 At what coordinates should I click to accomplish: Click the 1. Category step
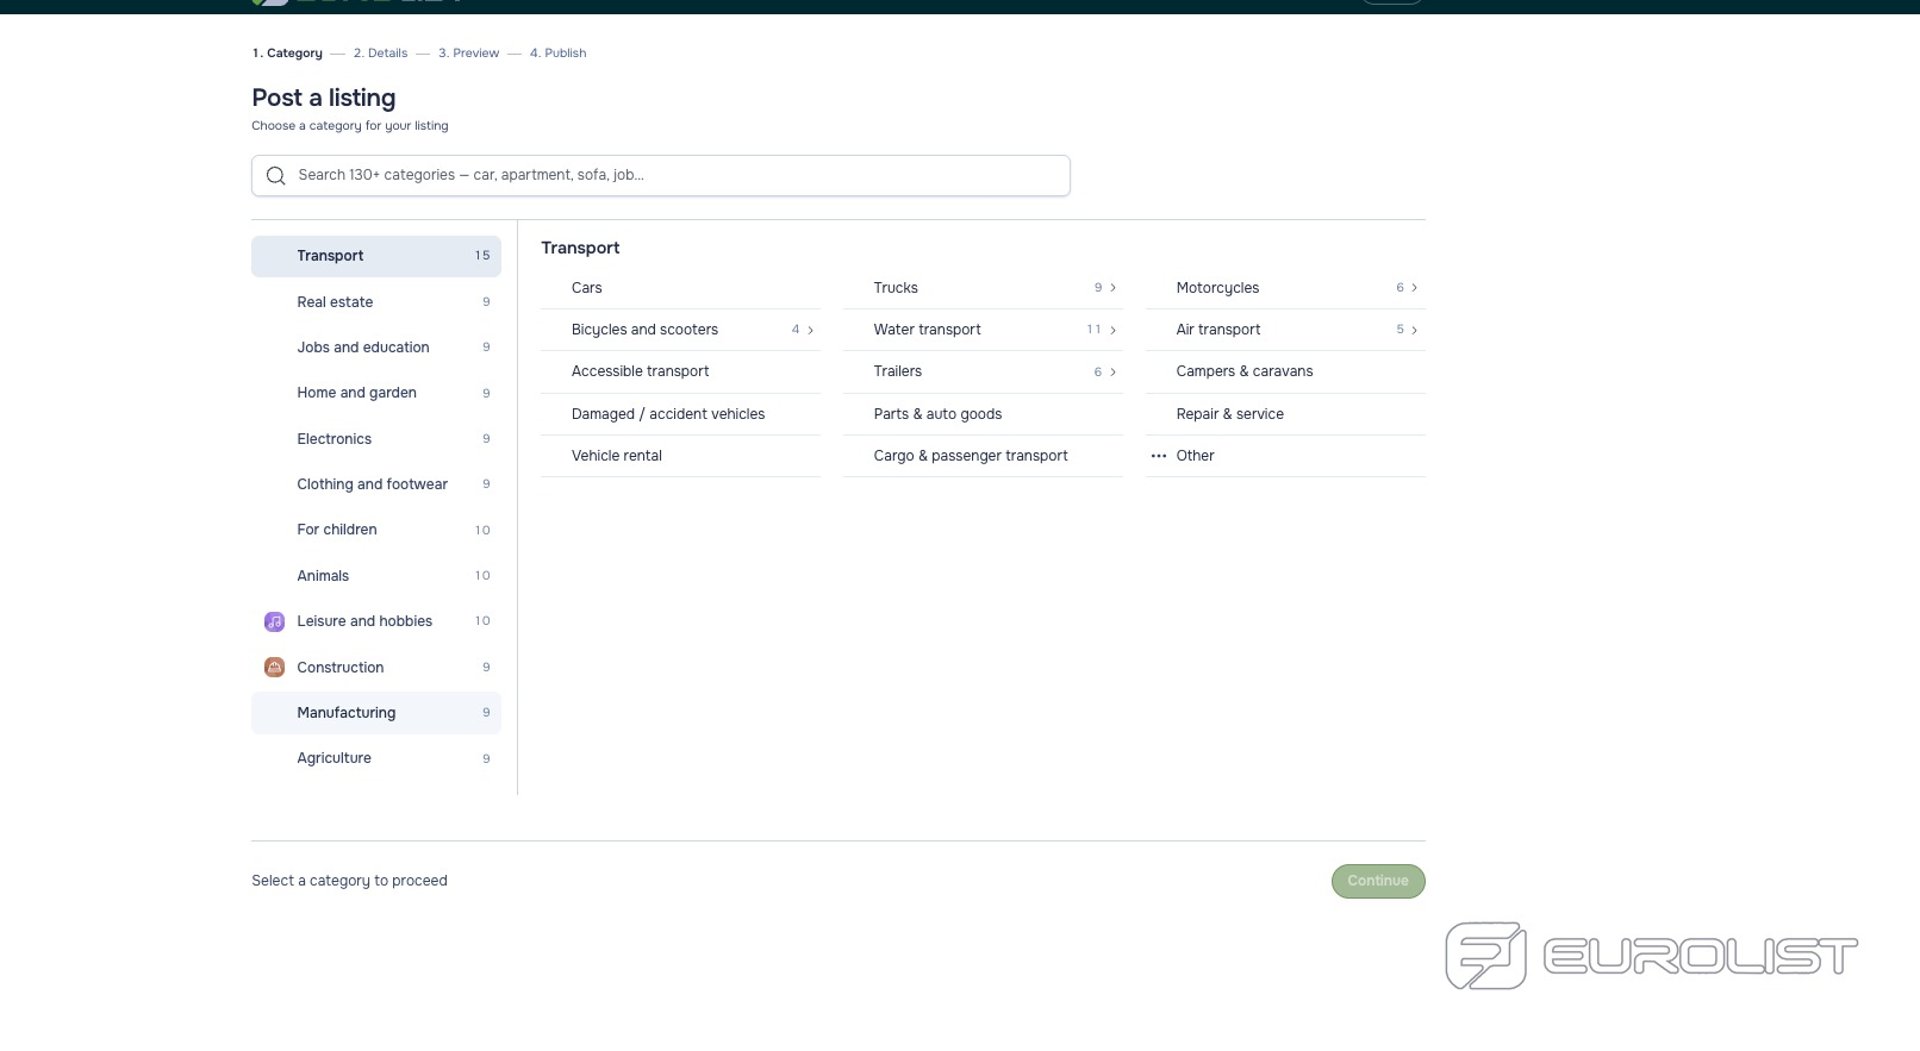tap(287, 53)
